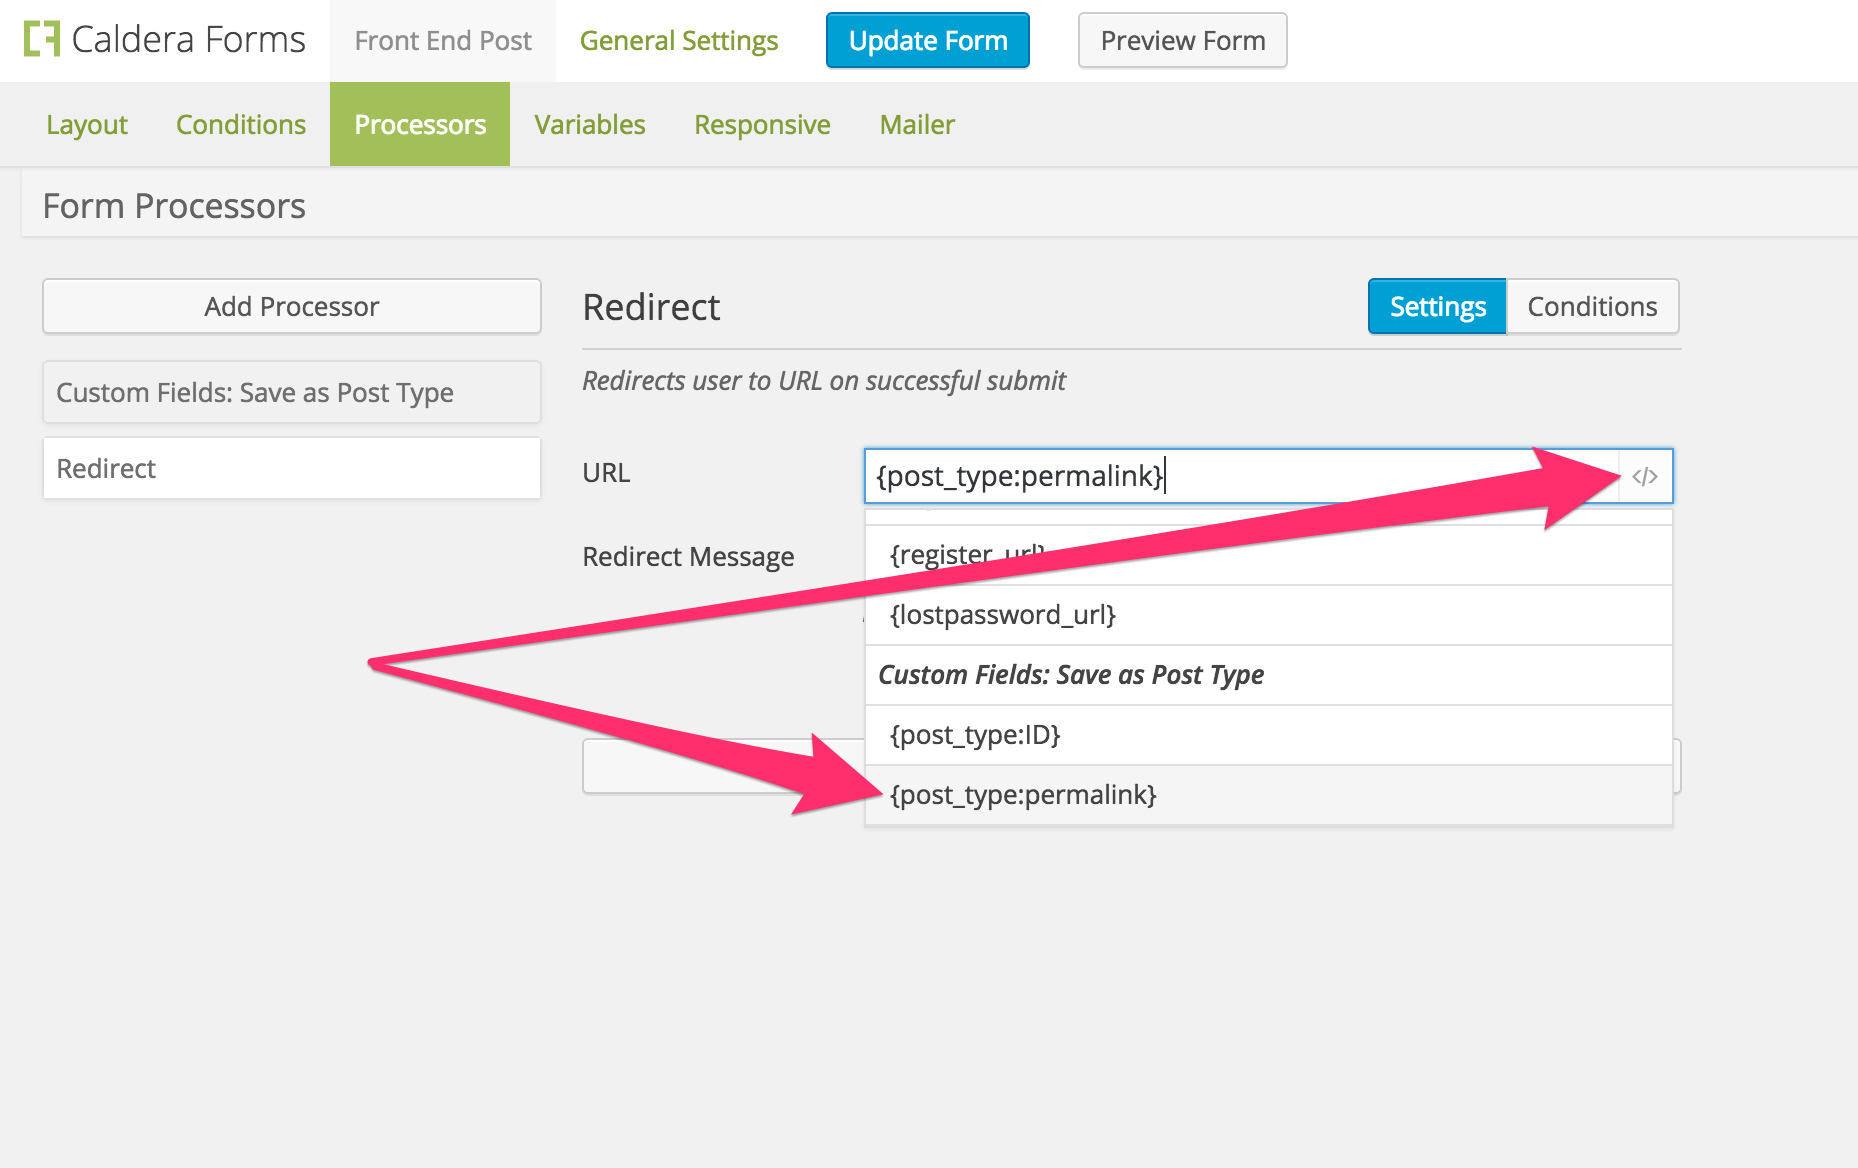This screenshot has height=1168, width=1858.
Task: Select the Front End Post menu item
Action: 442,40
